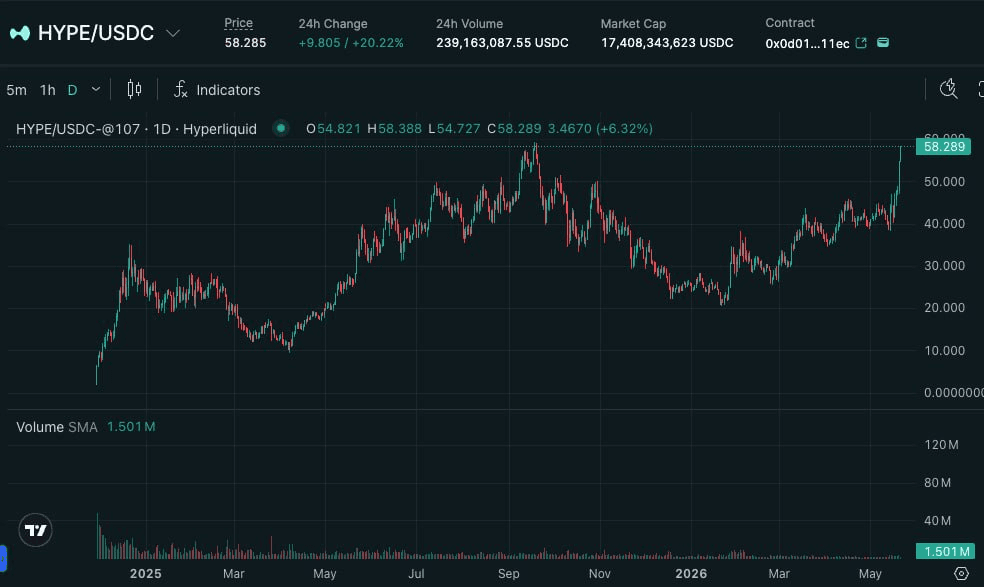
Task: Select the 5m timeframe
Action: [16, 90]
